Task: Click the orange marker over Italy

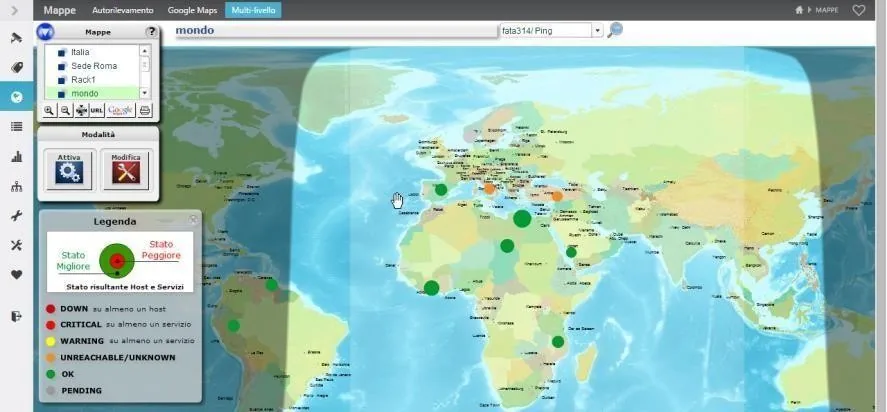Action: [x=489, y=189]
